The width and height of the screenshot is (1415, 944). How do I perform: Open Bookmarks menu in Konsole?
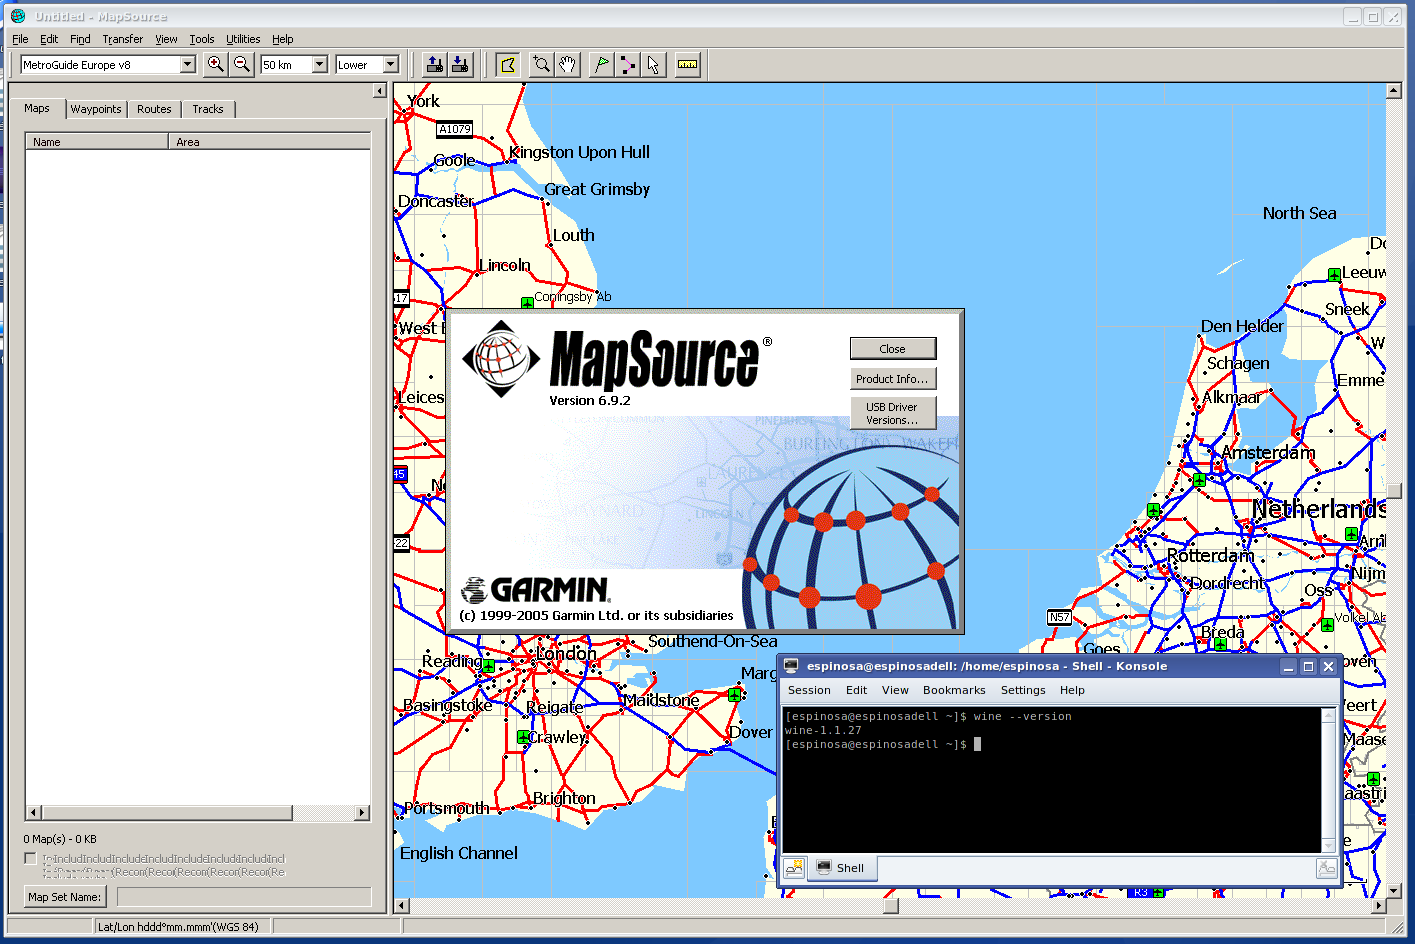pos(954,690)
